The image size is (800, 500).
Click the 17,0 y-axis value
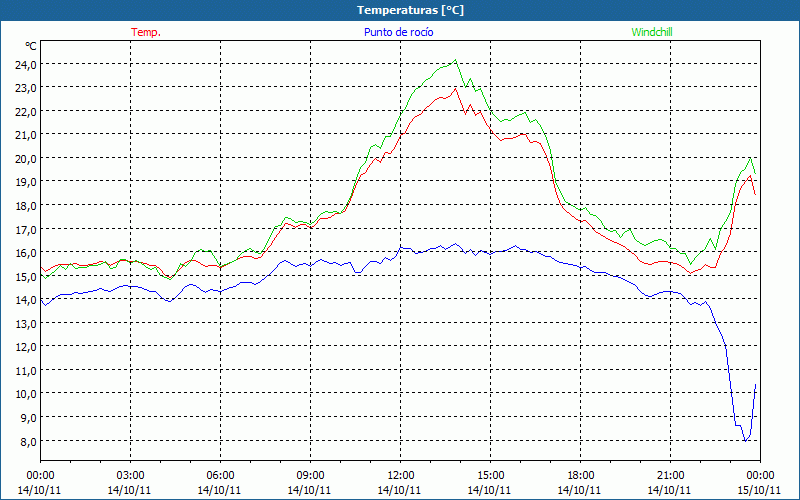pyautogui.click(x=26, y=230)
